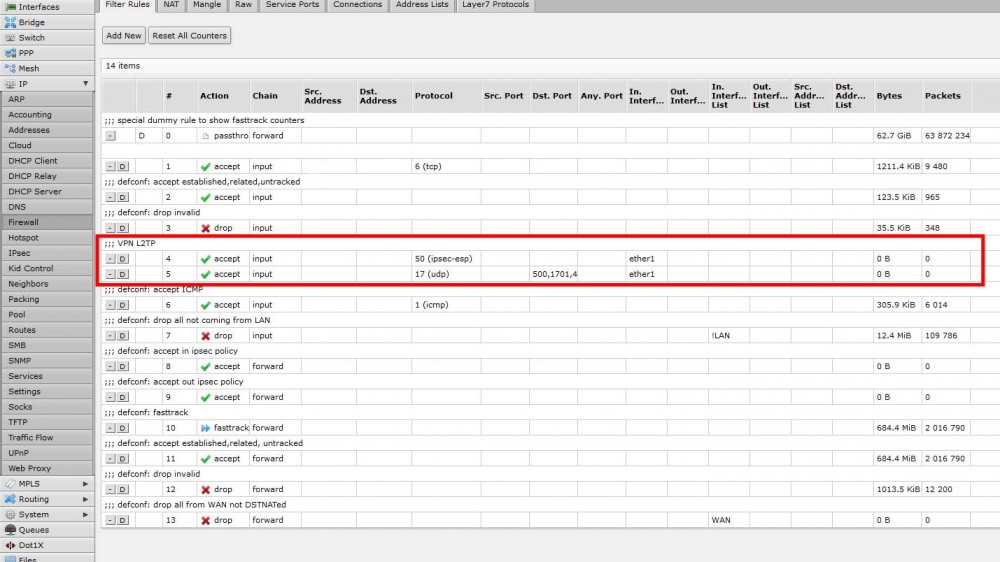Screen dimensions: 1000x562
Task: Disable rule 5 with its D button
Action: point(123,274)
